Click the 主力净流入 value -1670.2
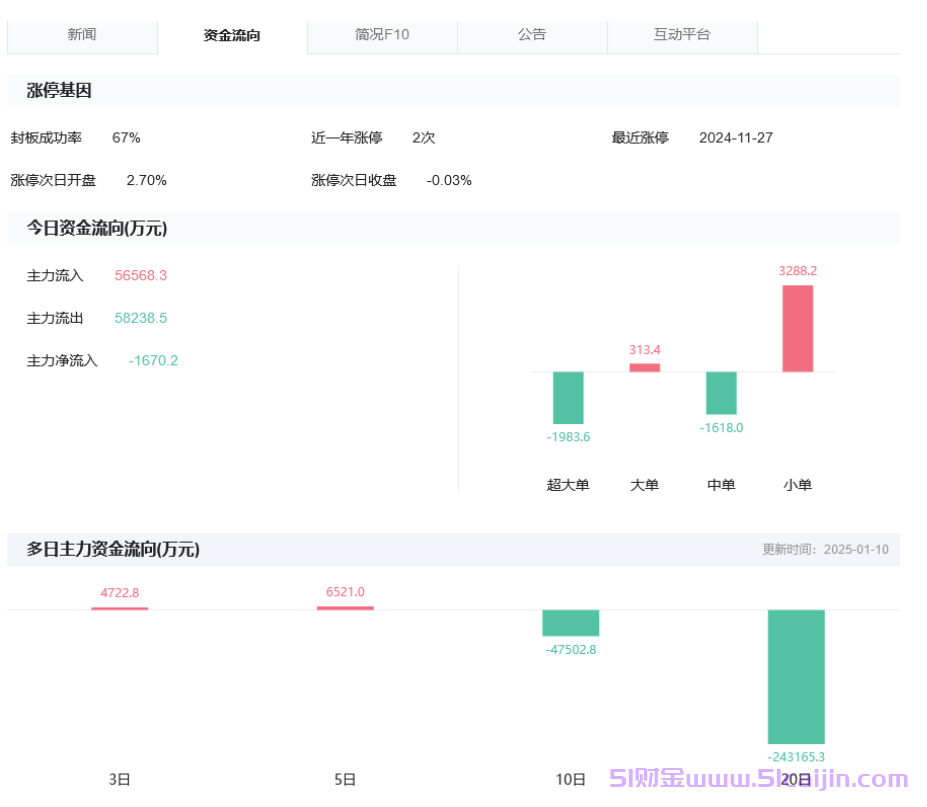Screen dimensions: 927x807 click(x=153, y=361)
